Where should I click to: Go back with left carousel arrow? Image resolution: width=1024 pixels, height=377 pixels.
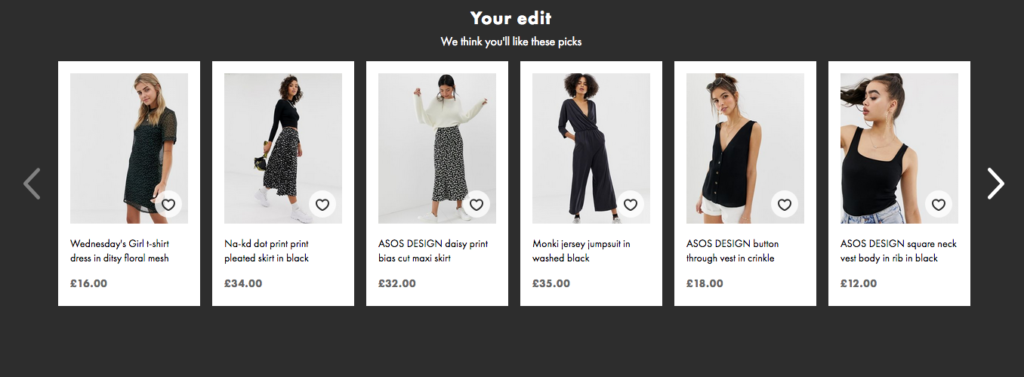(x=32, y=184)
